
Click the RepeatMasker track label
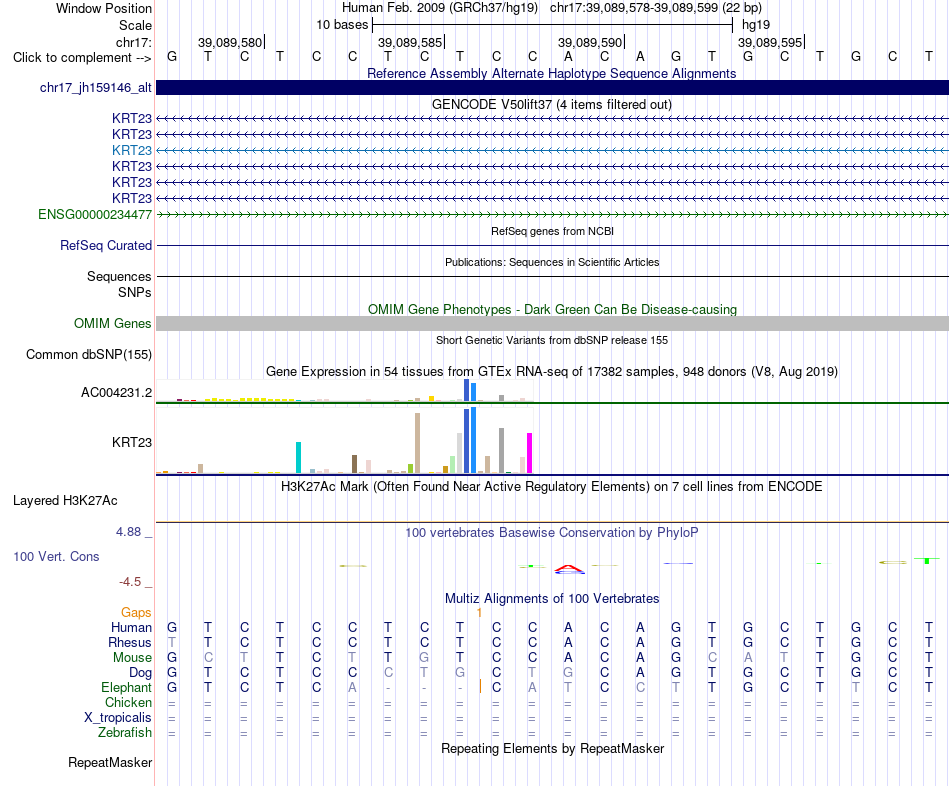point(110,762)
